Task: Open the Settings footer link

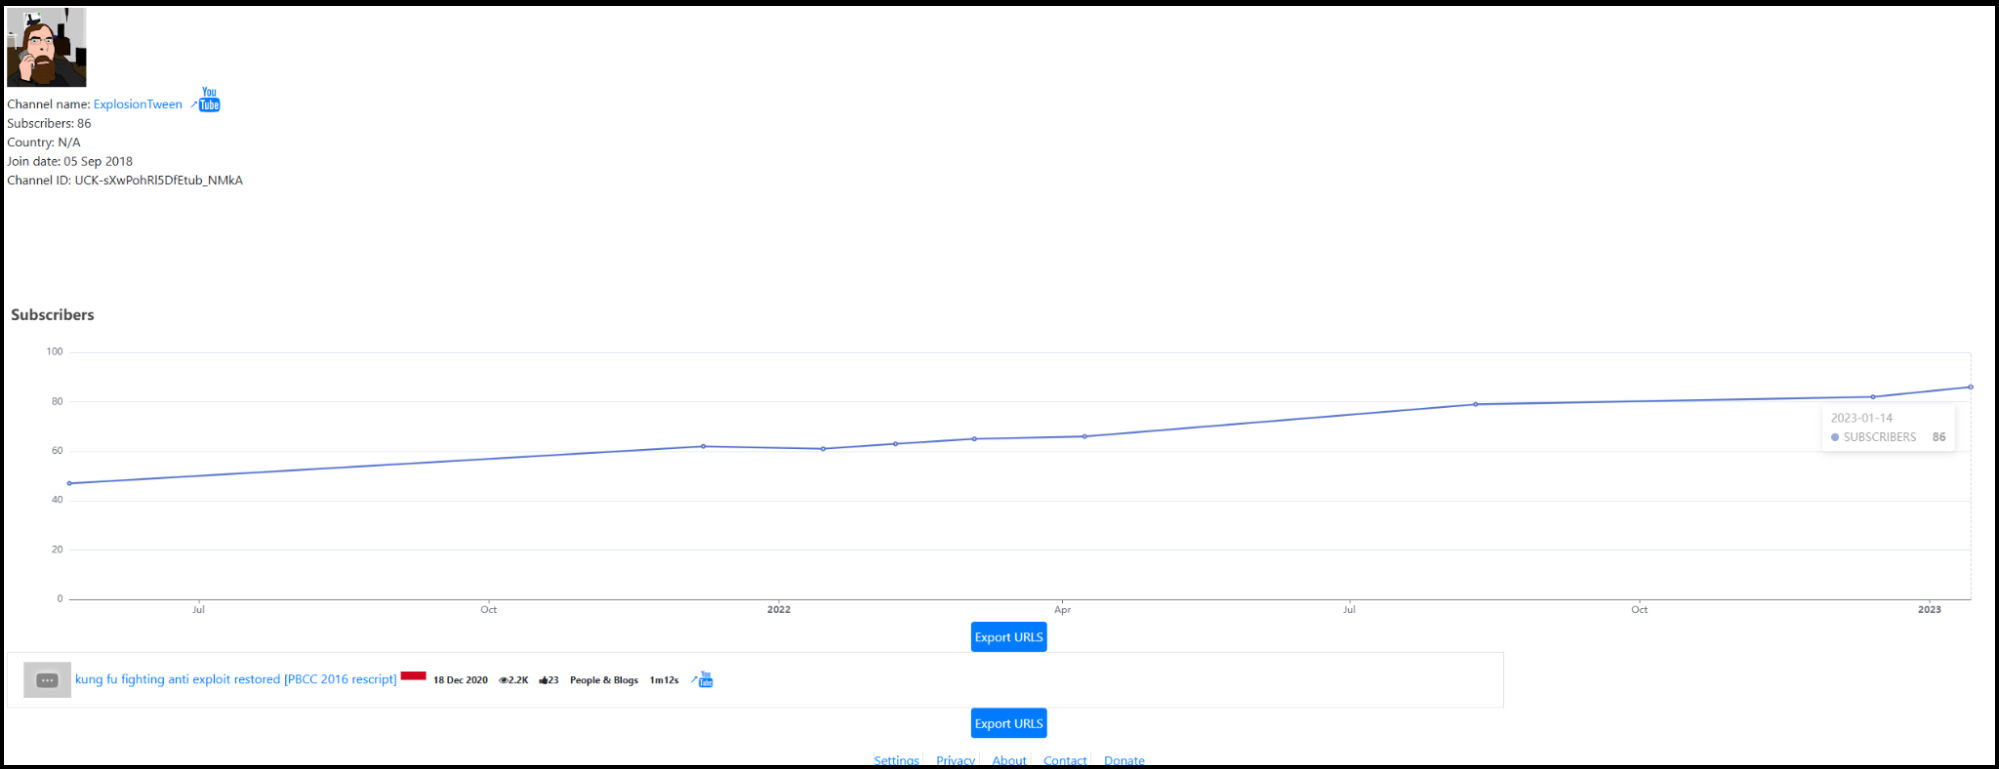Action: click(x=896, y=761)
